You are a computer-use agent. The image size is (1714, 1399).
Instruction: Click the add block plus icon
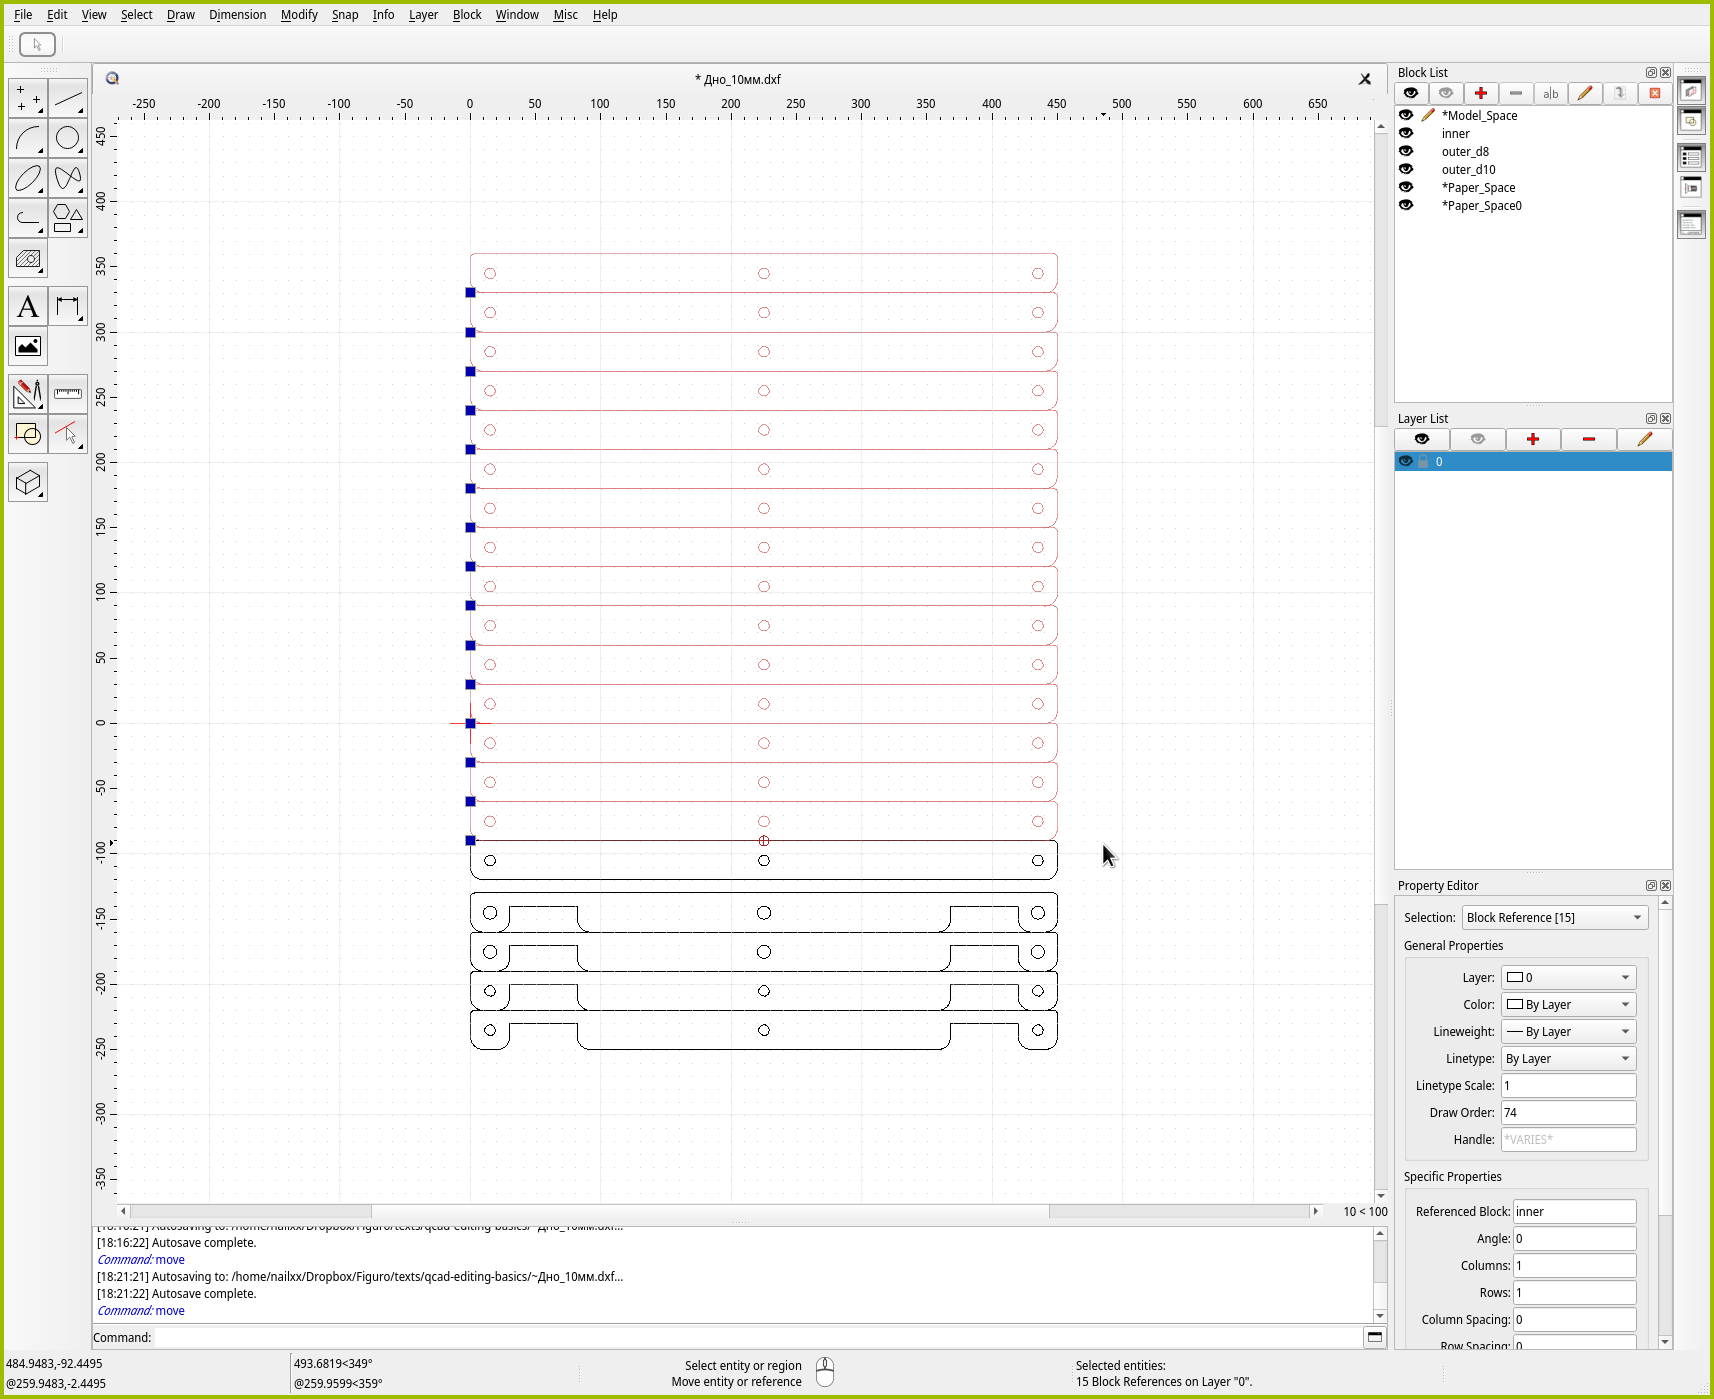tap(1480, 93)
